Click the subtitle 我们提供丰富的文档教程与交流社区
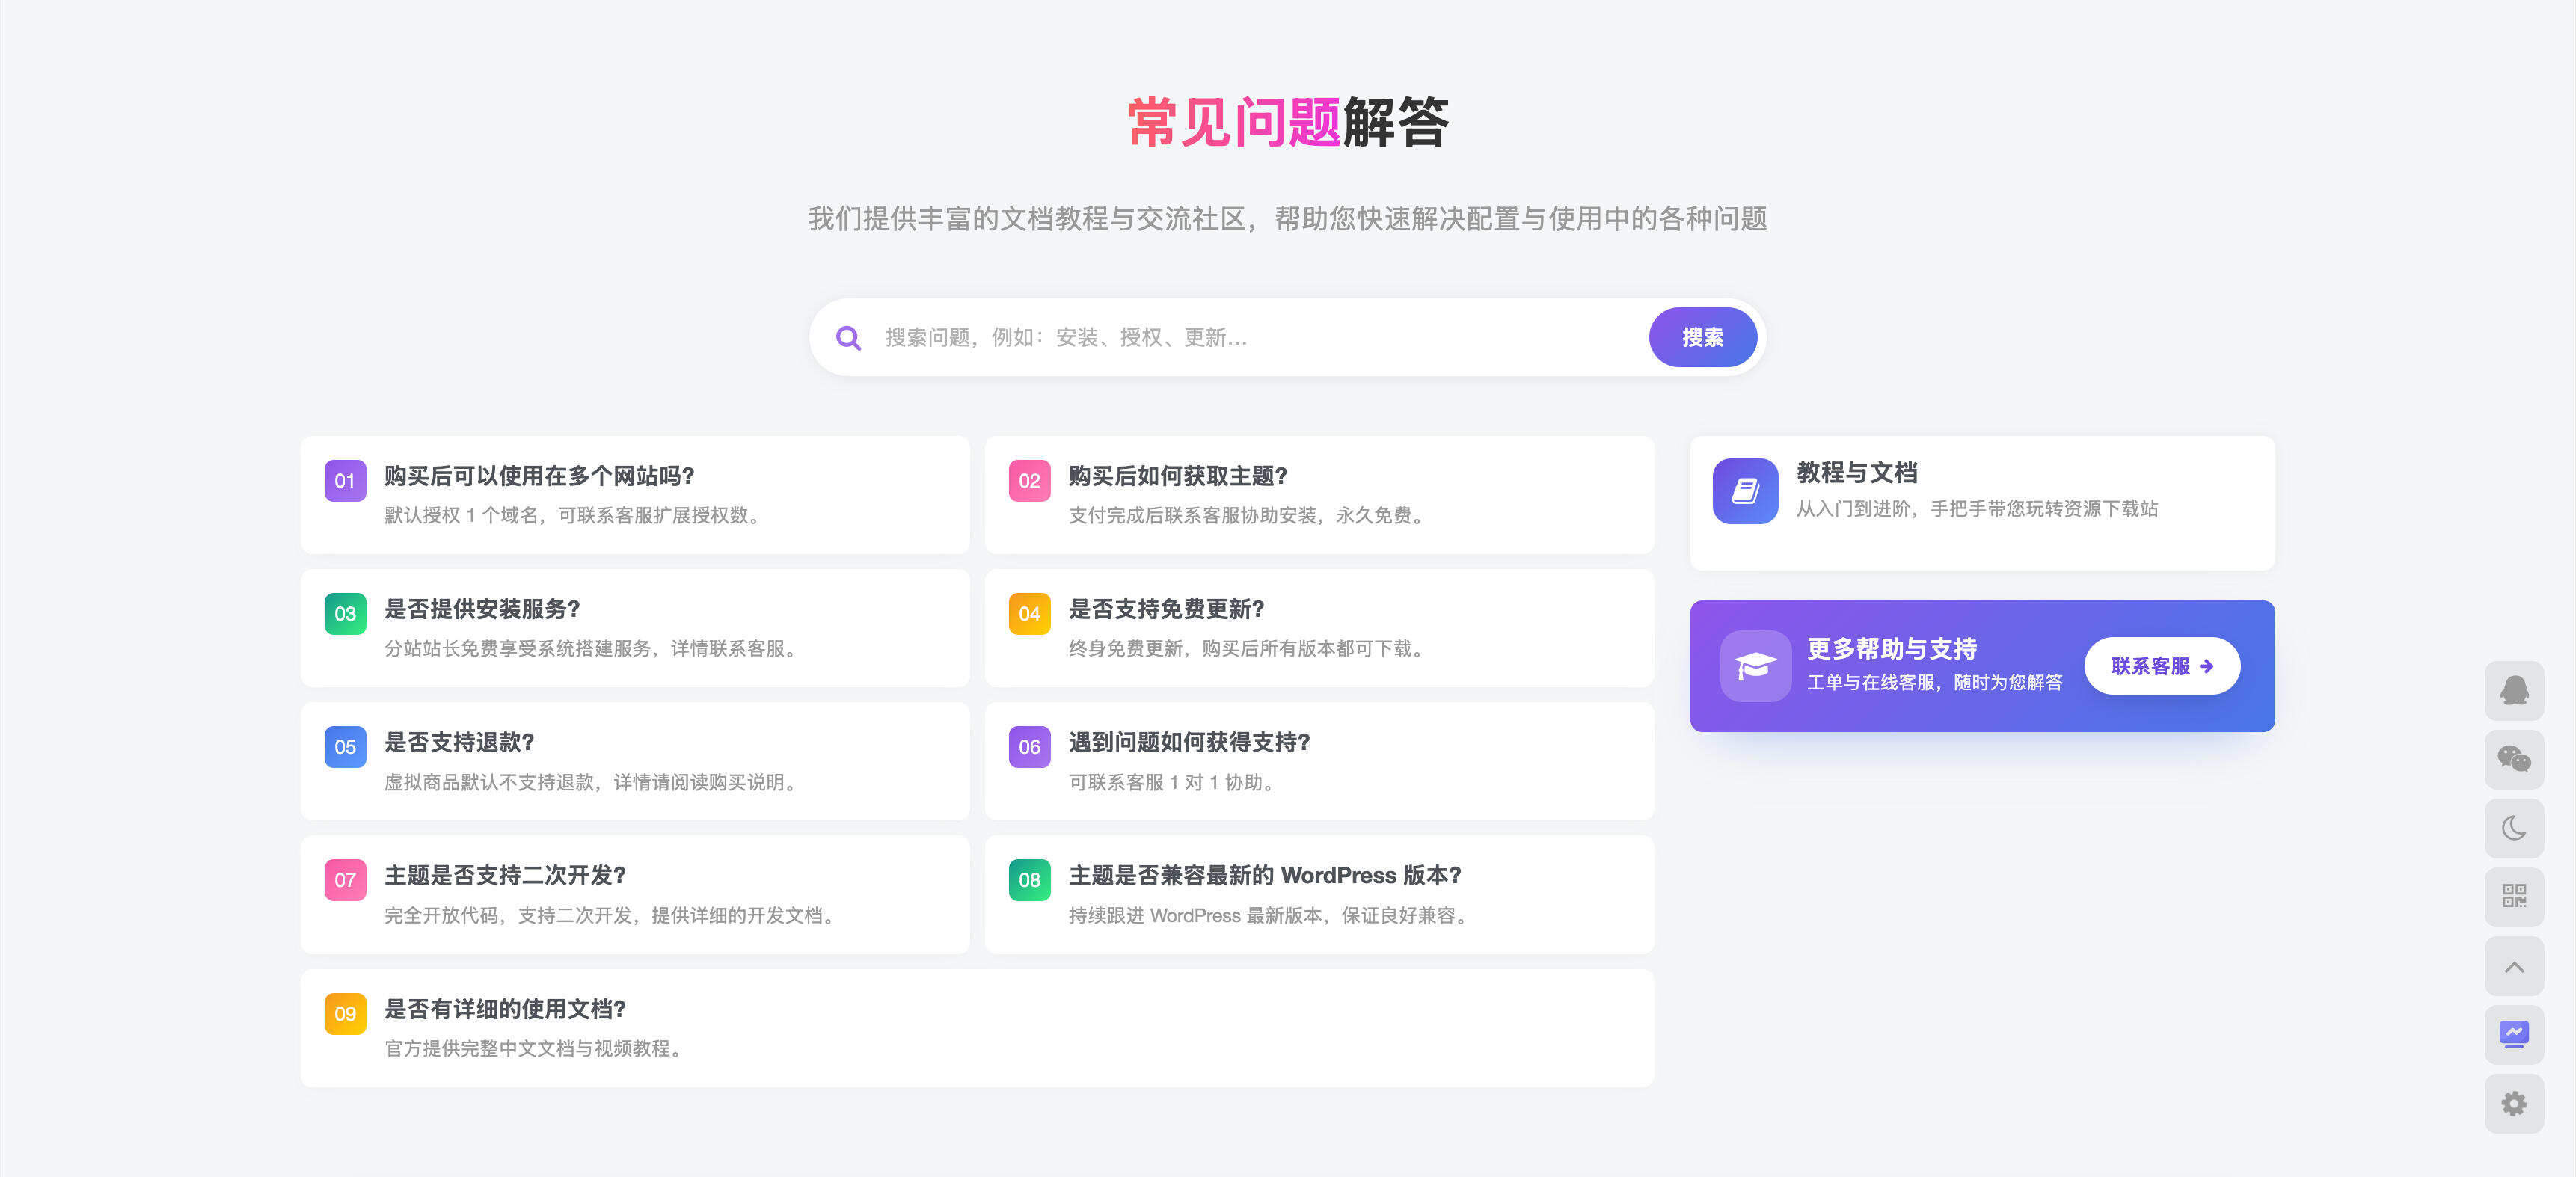 pyautogui.click(x=1026, y=219)
